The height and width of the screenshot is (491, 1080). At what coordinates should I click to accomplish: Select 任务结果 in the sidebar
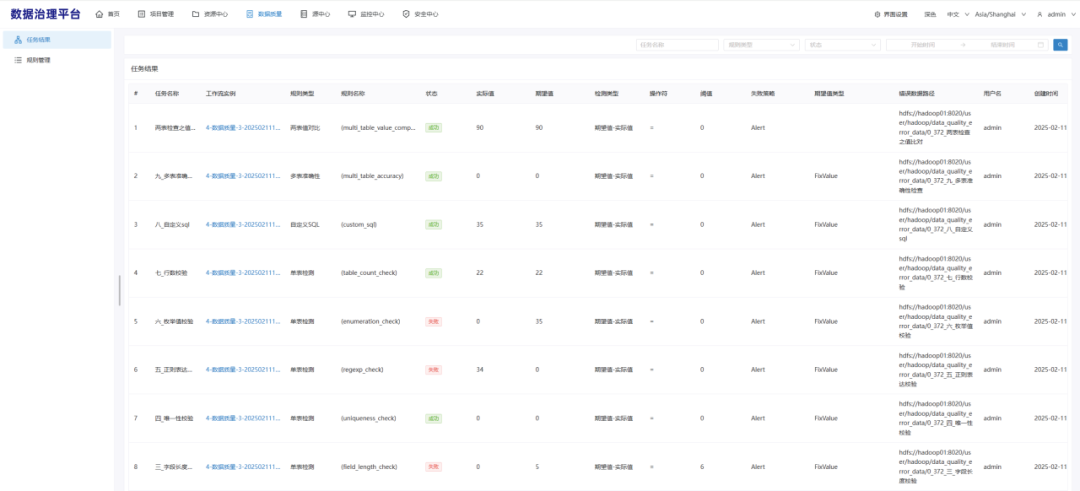[56, 40]
